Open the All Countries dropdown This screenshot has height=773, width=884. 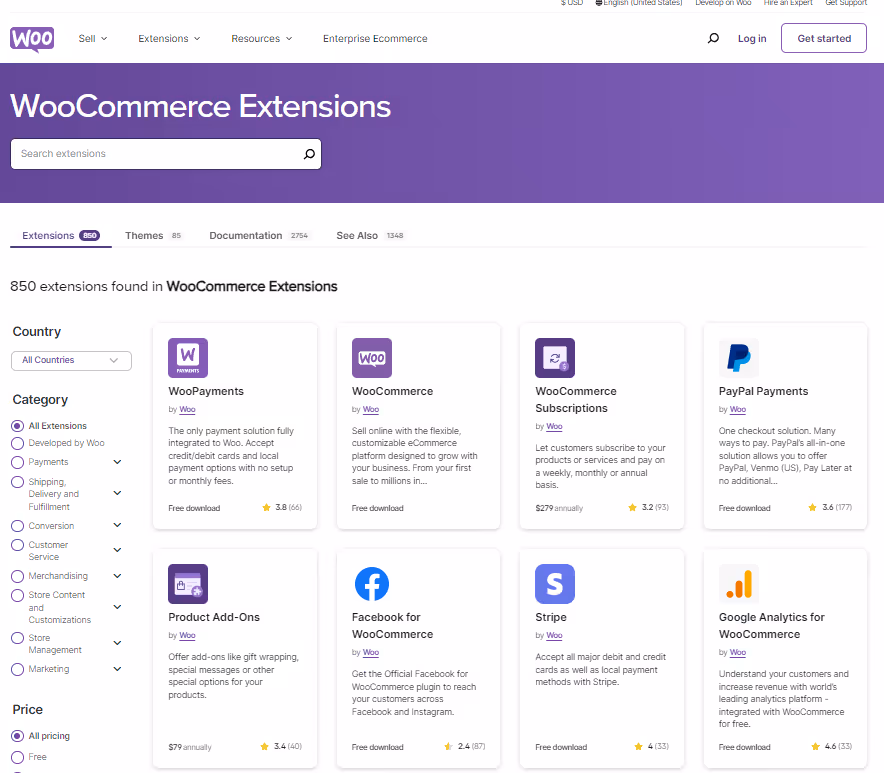(x=71, y=361)
